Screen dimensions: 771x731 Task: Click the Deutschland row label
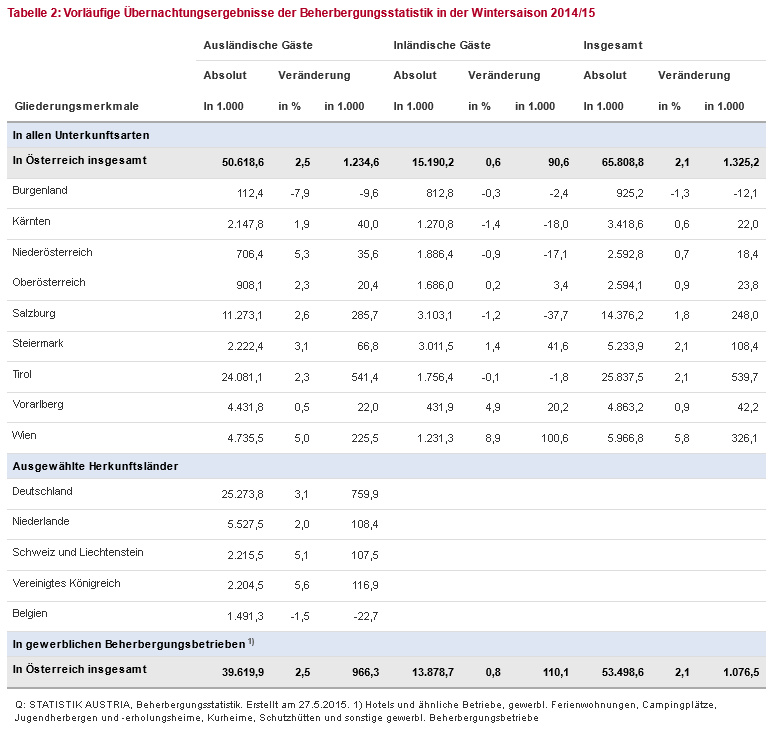(x=42, y=491)
